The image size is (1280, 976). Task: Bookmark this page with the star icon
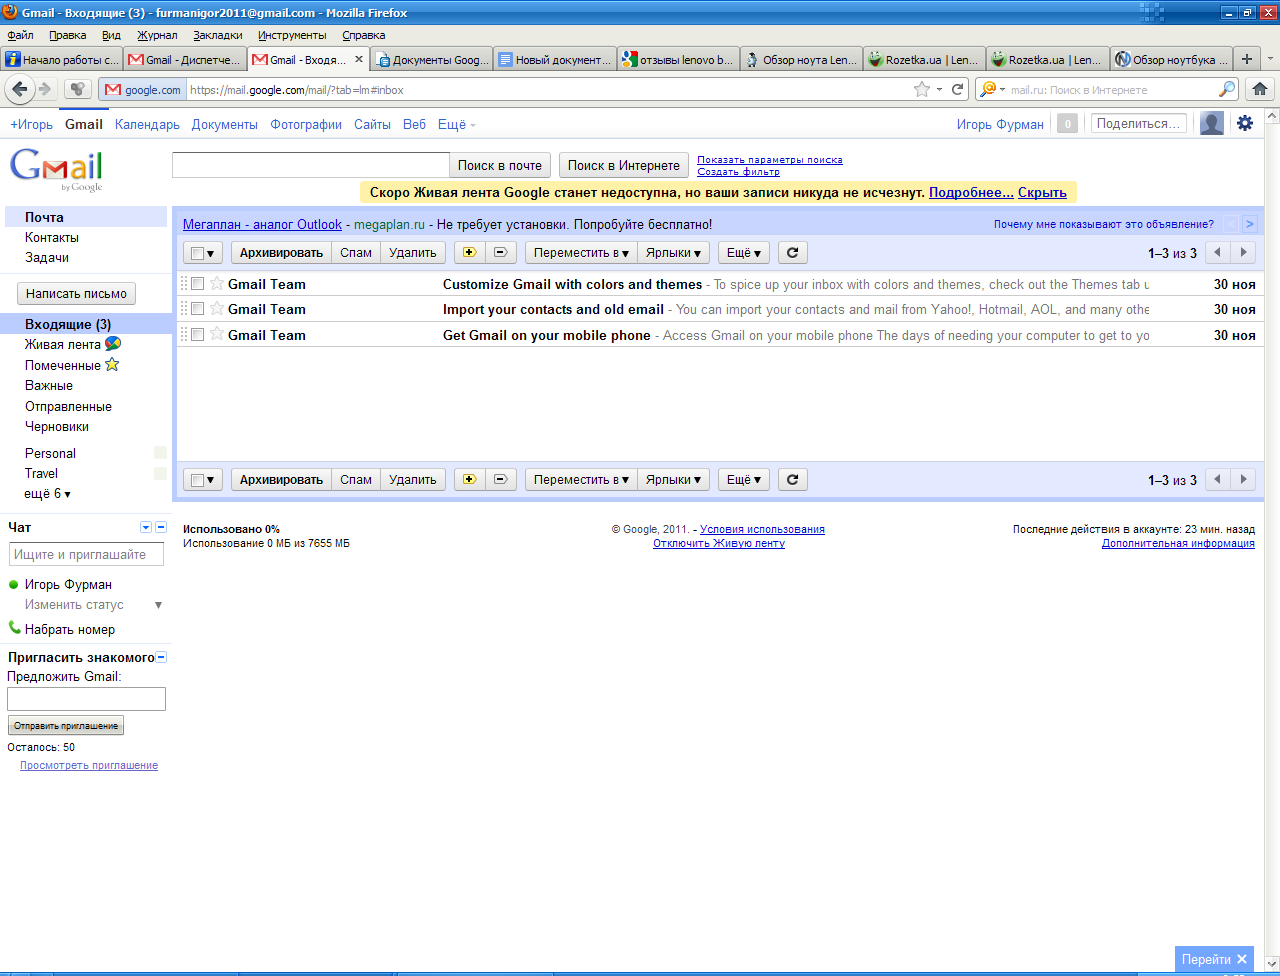[922, 89]
